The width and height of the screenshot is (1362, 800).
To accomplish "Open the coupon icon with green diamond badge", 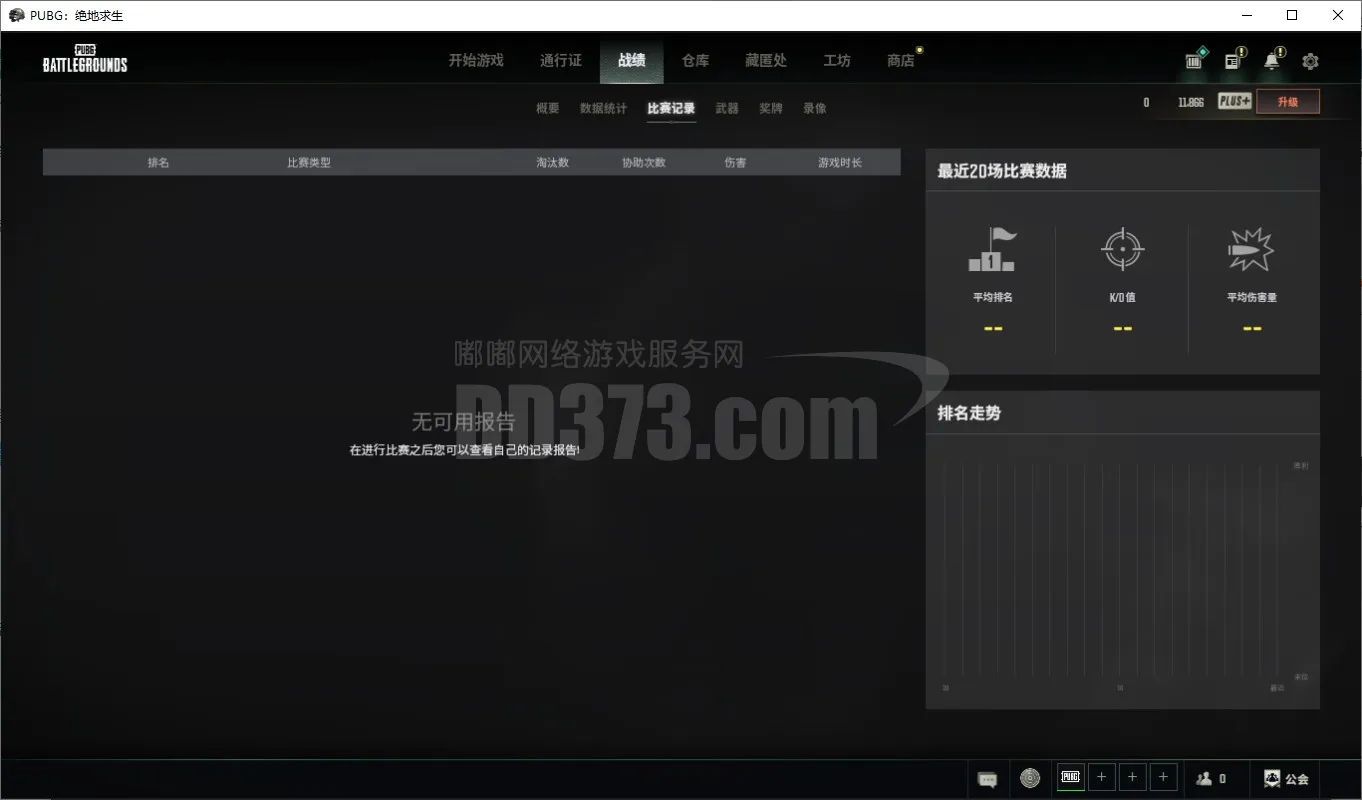I will (1195, 60).
